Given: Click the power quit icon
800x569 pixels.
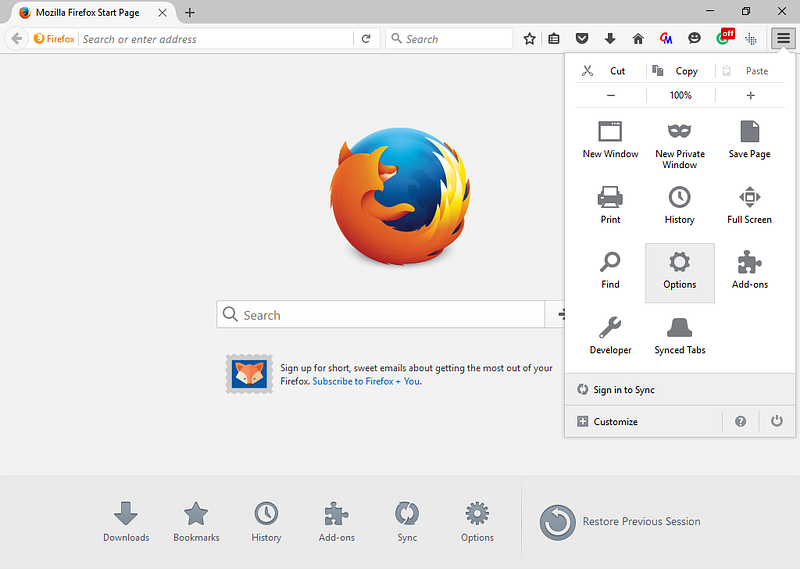Looking at the screenshot, I should 777,421.
